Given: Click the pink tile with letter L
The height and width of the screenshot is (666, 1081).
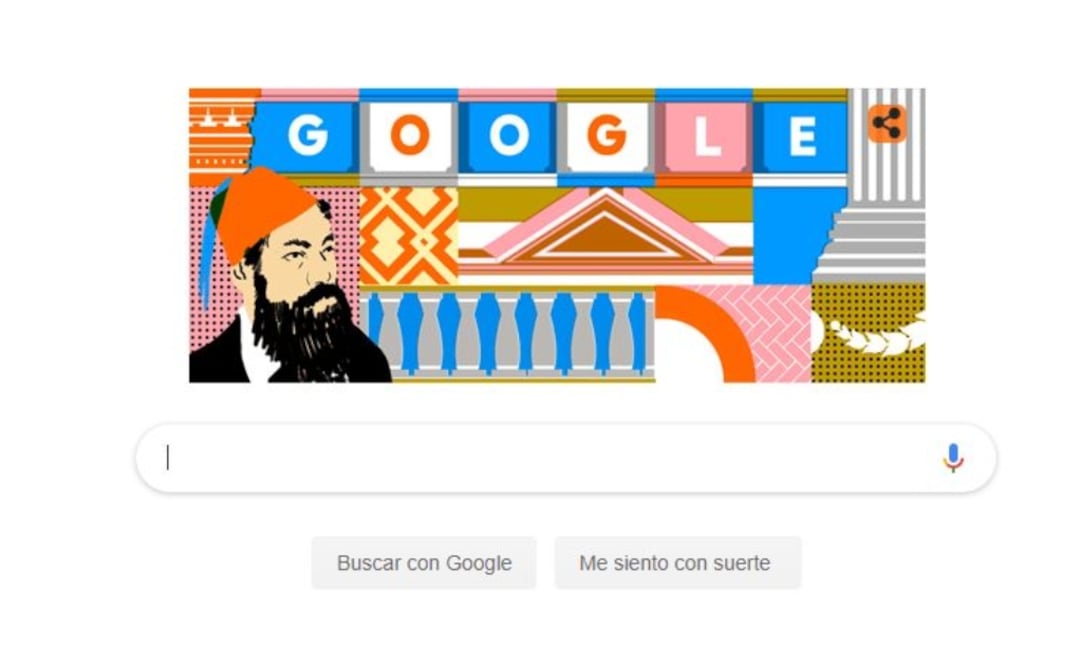Looking at the screenshot, I should (706, 137).
